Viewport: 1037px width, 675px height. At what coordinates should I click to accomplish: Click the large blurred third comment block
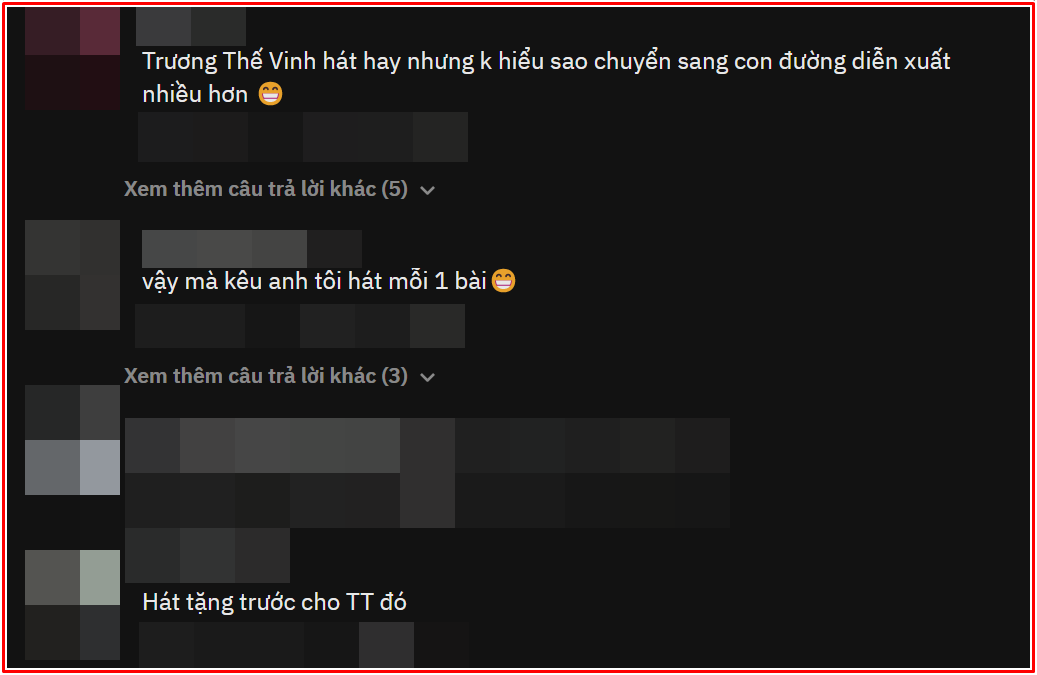(427, 473)
